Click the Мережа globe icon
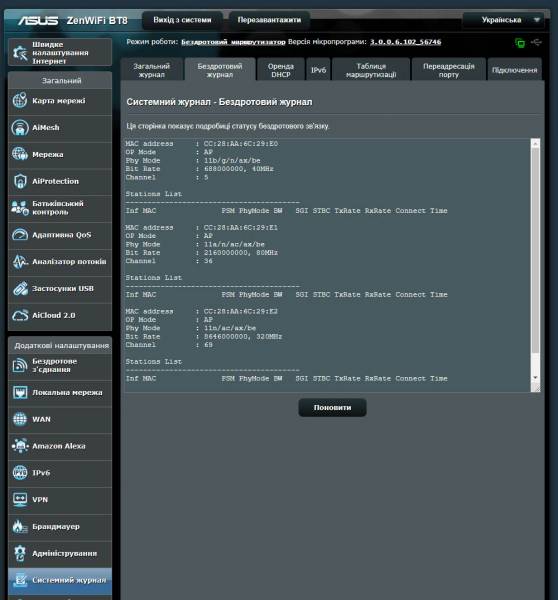This screenshot has height=600, width=558. coord(20,154)
